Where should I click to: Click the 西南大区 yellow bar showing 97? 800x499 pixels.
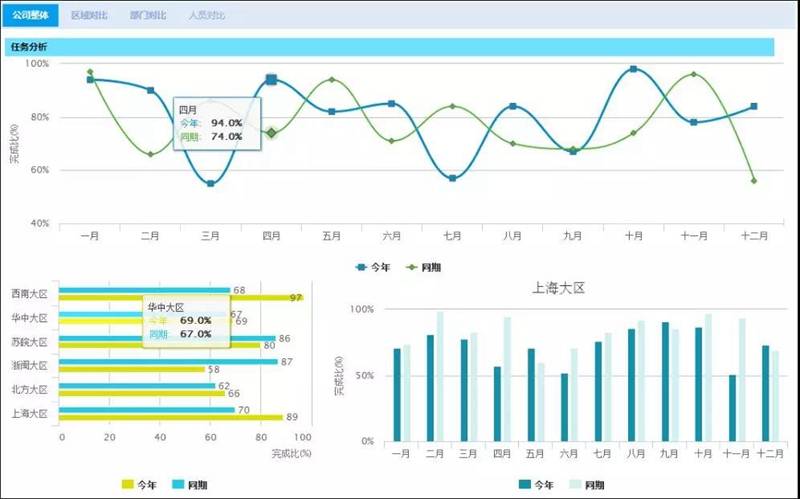pyautogui.click(x=180, y=298)
